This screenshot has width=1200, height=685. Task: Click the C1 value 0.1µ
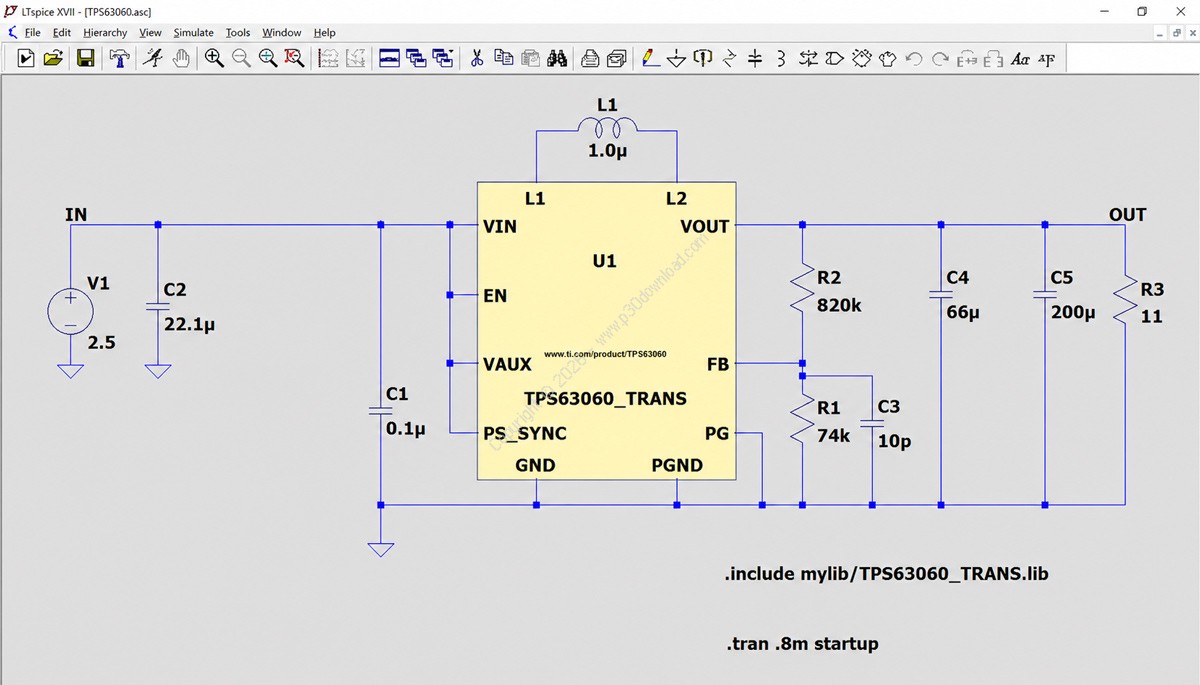[x=406, y=429]
